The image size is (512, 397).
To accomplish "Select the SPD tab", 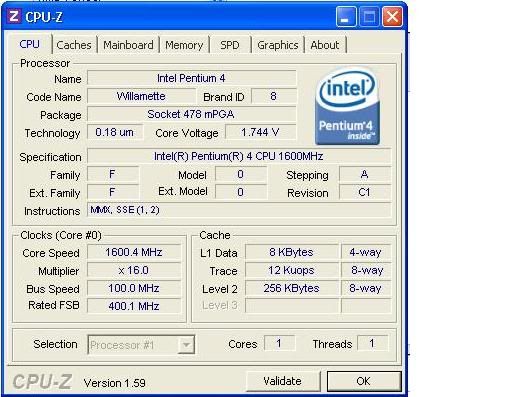I will [230, 45].
